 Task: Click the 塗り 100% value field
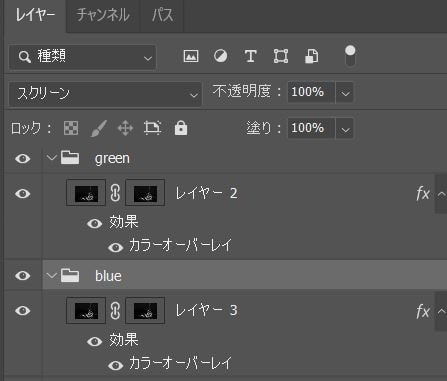point(311,128)
